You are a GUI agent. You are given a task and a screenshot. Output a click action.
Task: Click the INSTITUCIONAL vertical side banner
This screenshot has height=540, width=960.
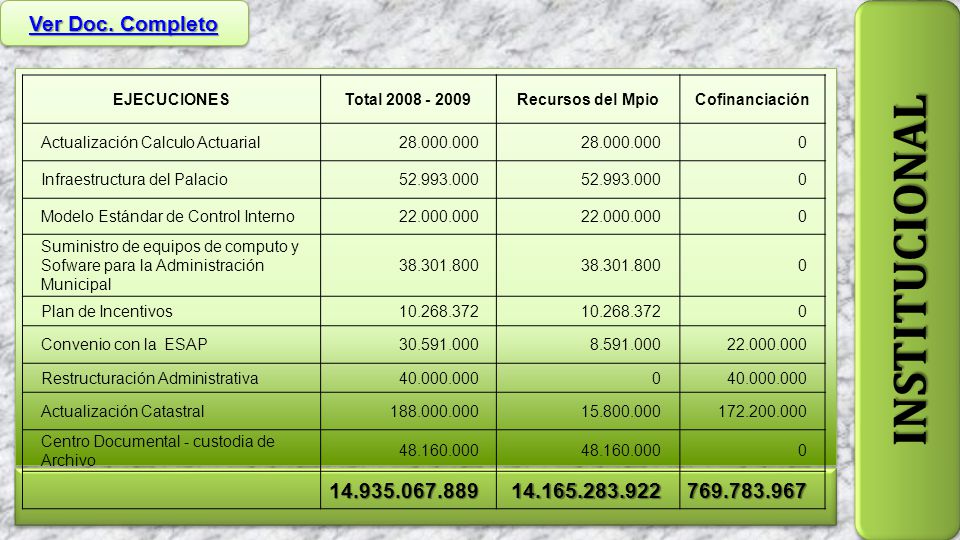(910, 269)
